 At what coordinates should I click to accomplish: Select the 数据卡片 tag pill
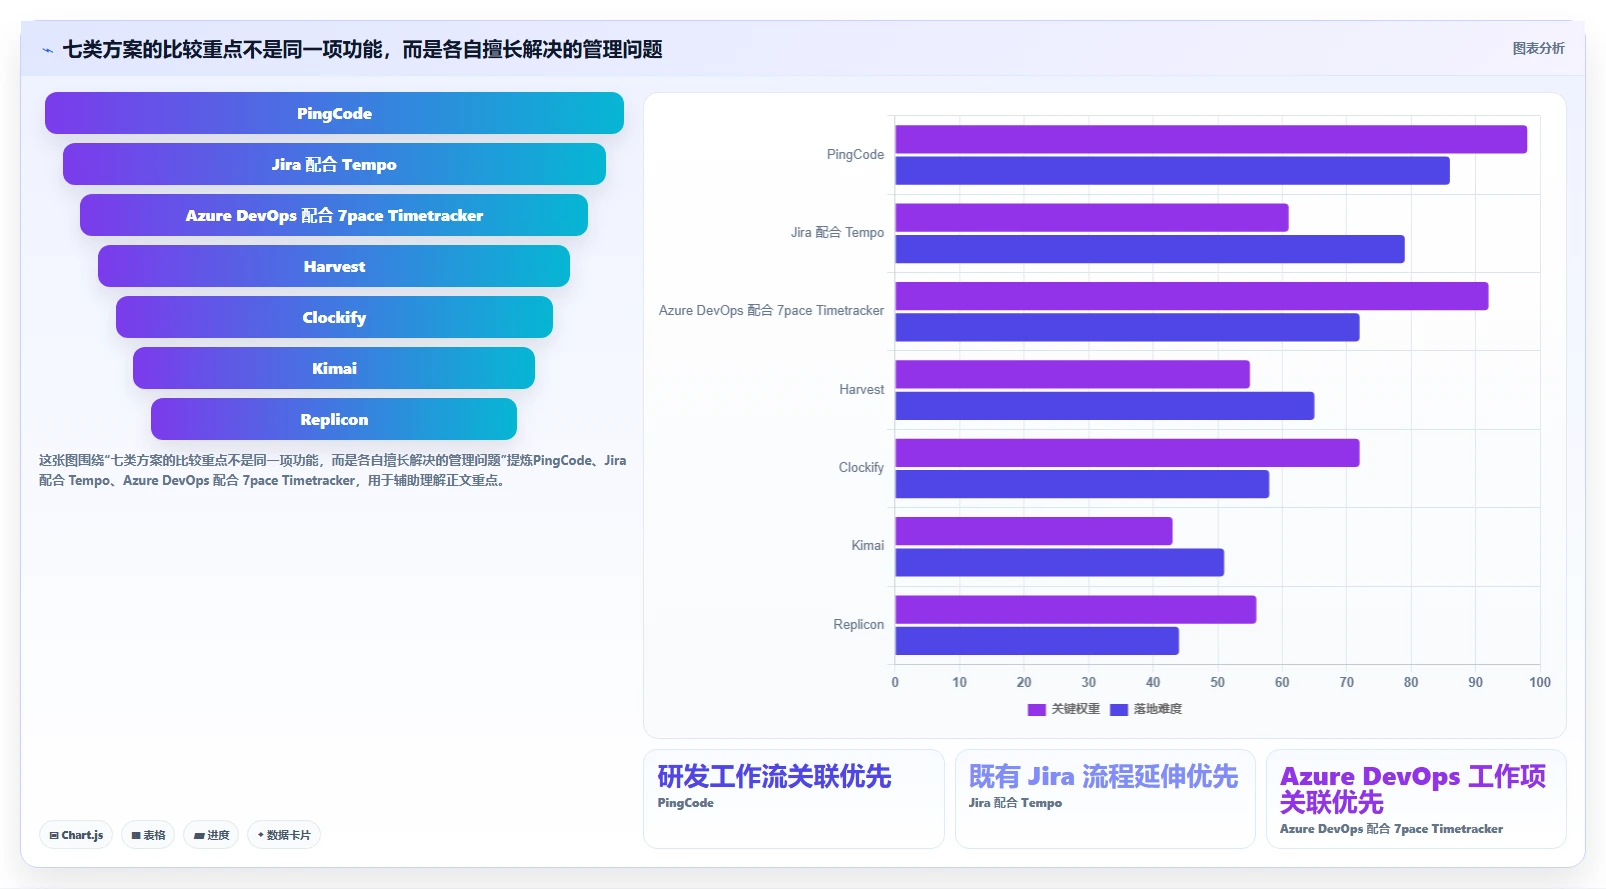[x=284, y=835]
